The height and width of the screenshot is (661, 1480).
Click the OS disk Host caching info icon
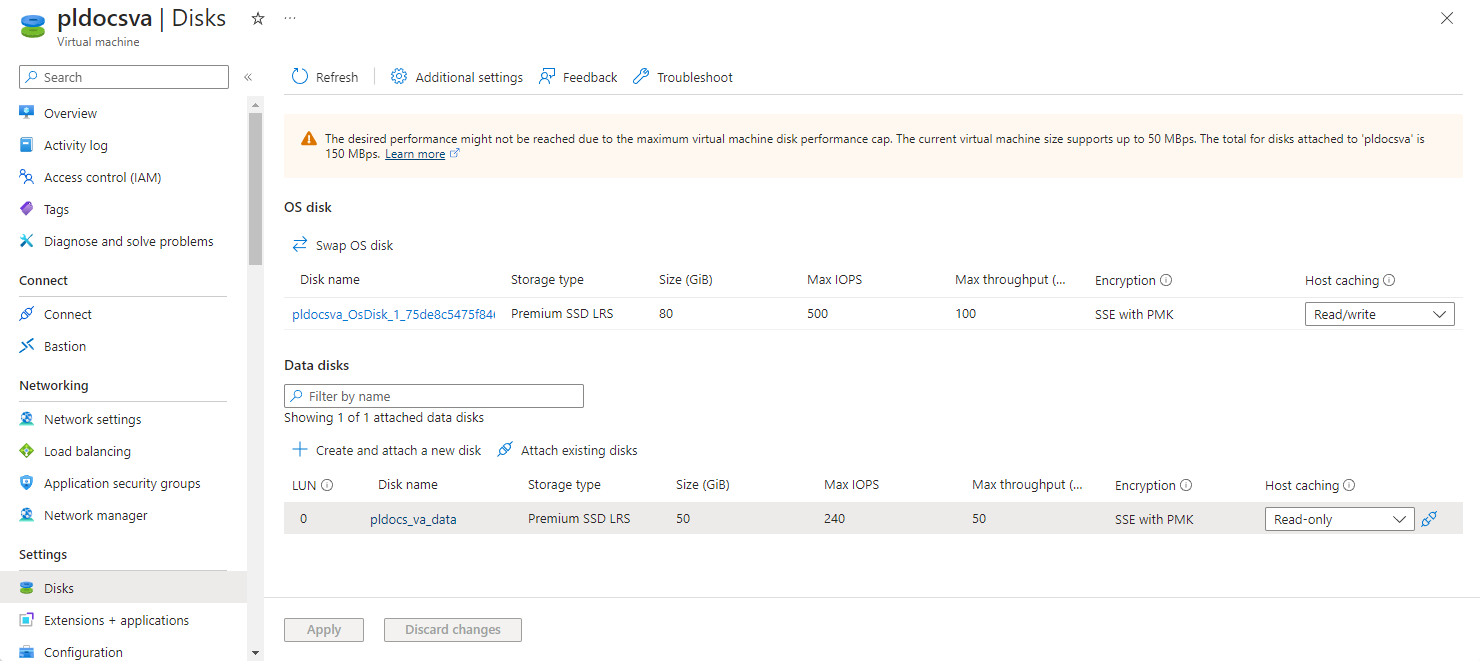[x=1389, y=281]
